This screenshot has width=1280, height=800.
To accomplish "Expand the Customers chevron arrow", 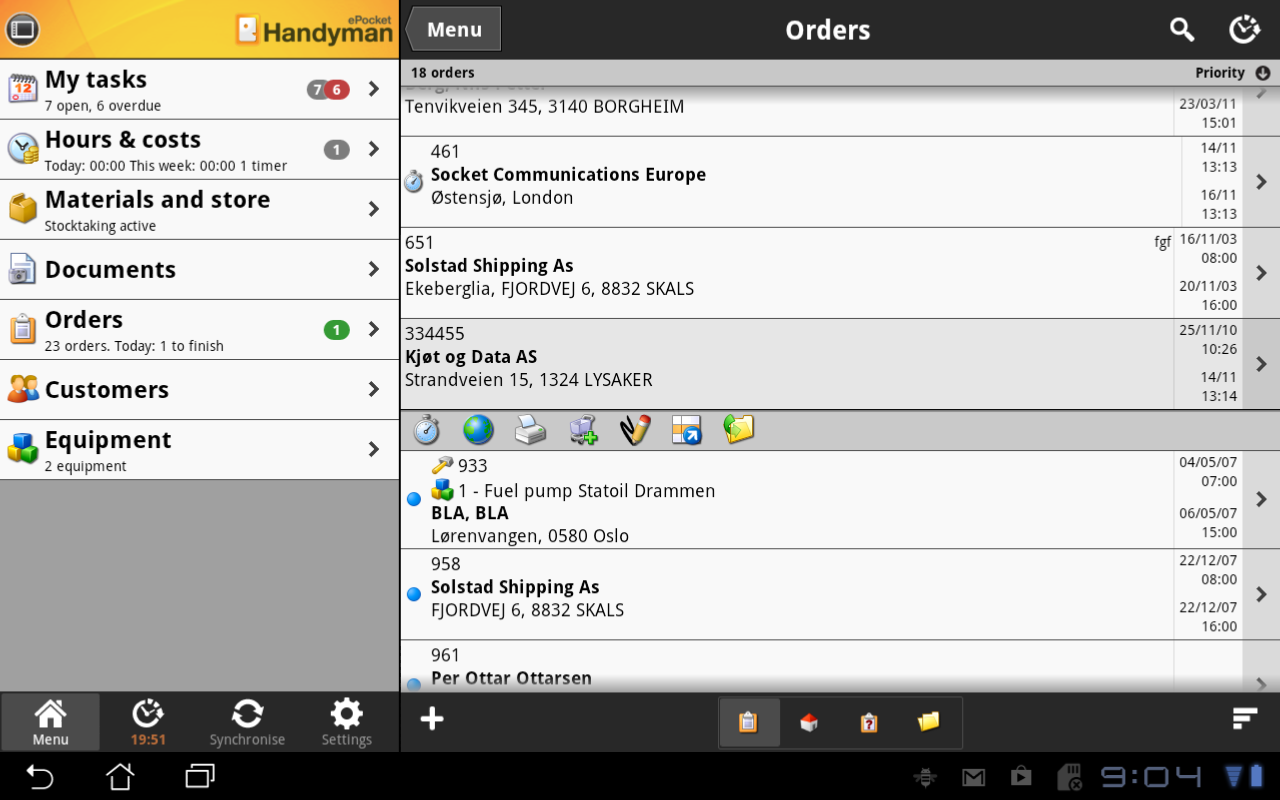I will point(374,389).
